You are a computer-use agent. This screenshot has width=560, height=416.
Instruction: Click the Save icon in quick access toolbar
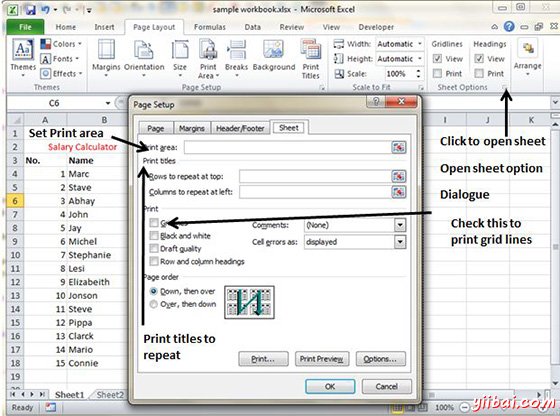30,9
